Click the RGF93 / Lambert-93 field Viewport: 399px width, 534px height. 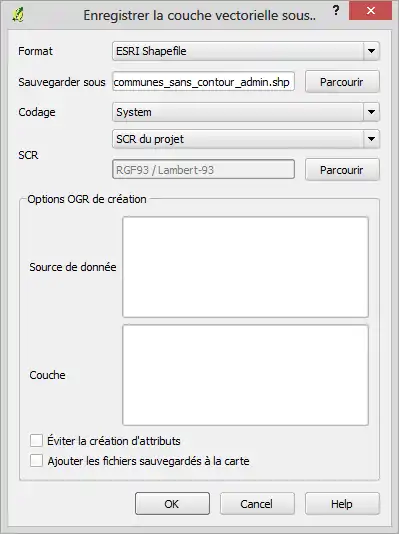[203, 169]
